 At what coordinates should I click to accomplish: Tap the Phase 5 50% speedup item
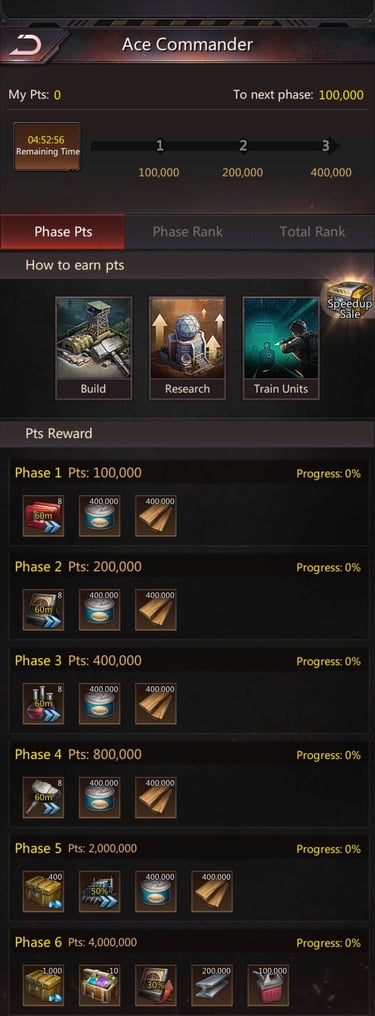pos(100,892)
